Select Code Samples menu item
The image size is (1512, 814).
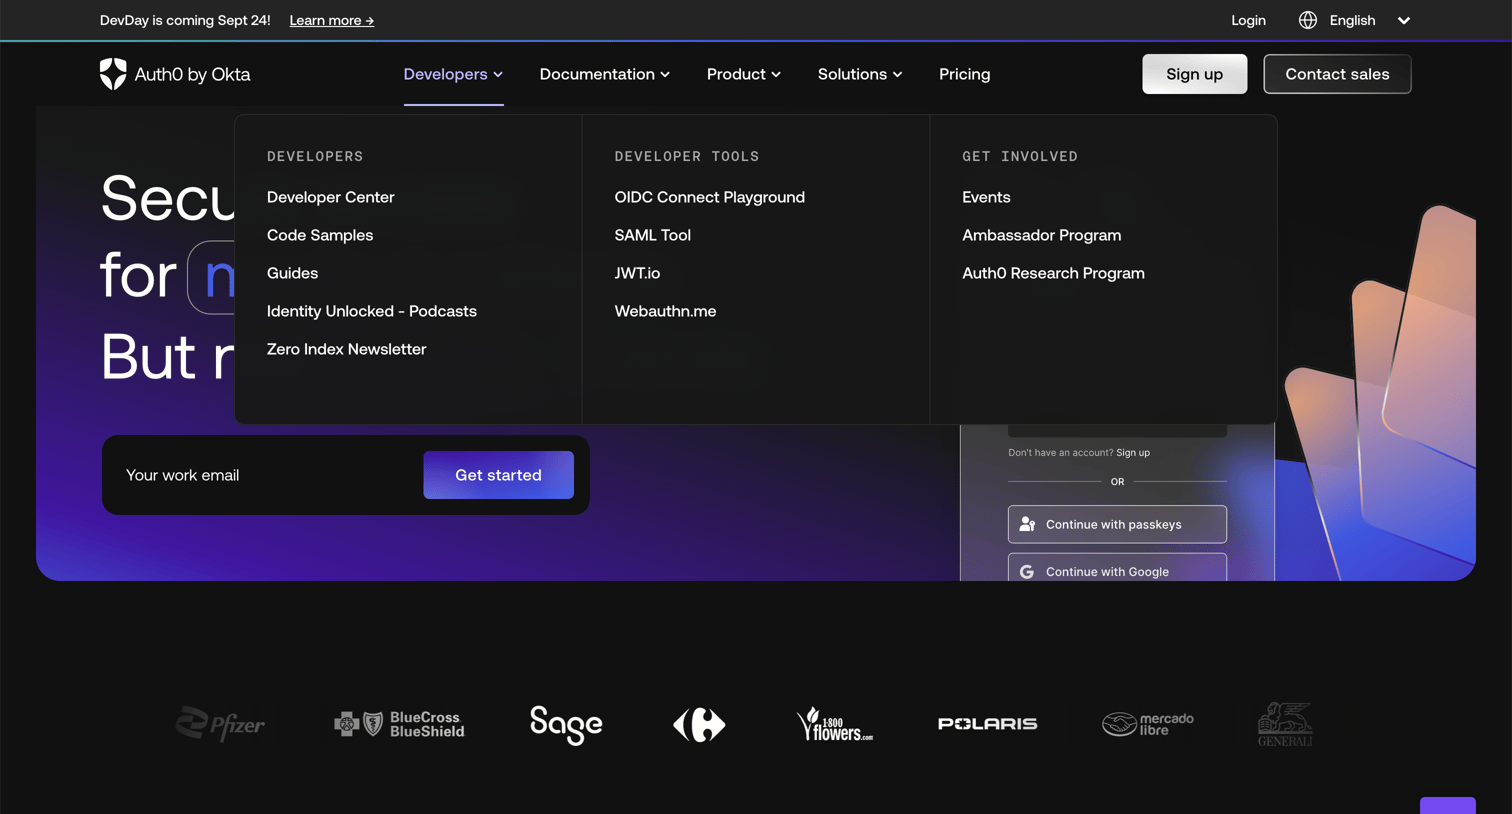point(320,235)
